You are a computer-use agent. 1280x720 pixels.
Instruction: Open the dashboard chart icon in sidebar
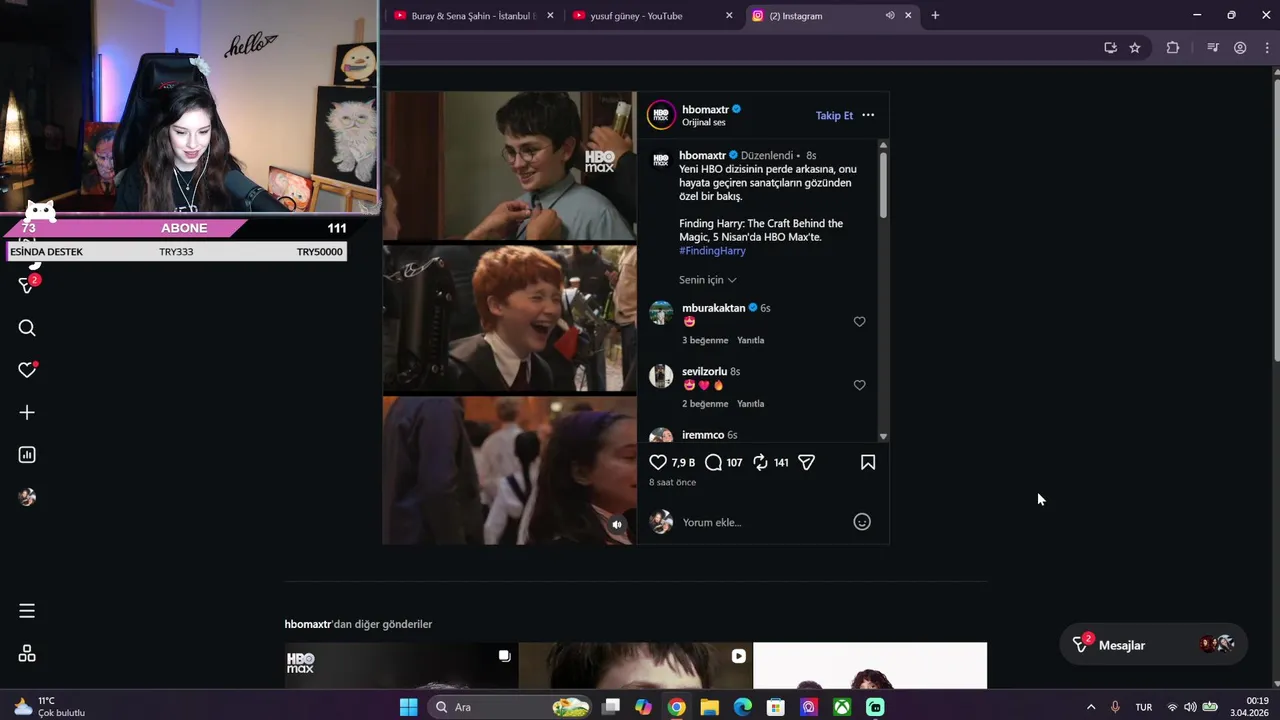coord(27,455)
